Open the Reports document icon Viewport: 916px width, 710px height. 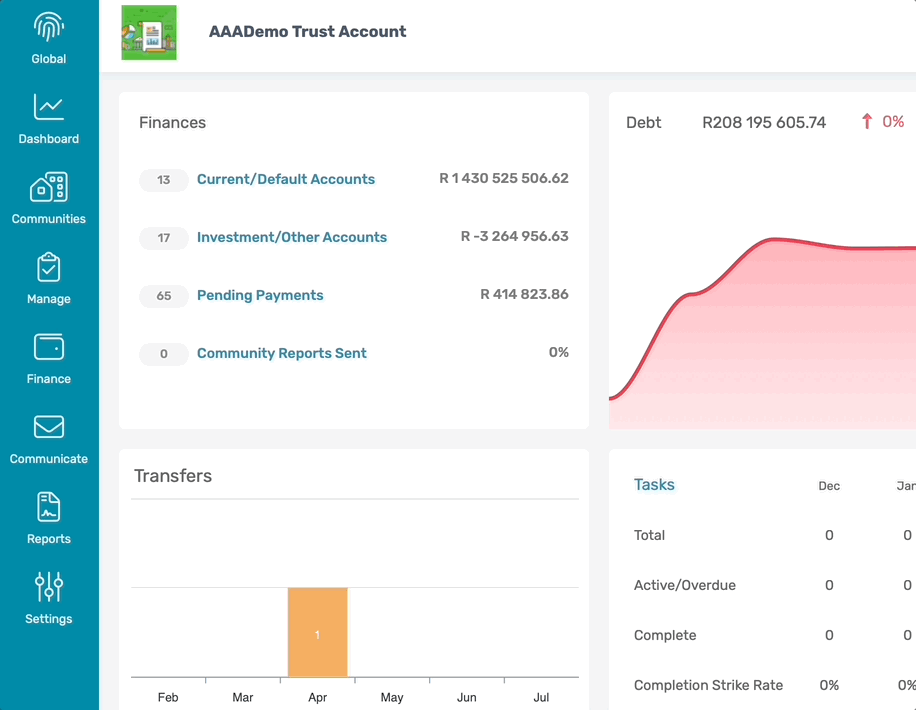click(48, 507)
